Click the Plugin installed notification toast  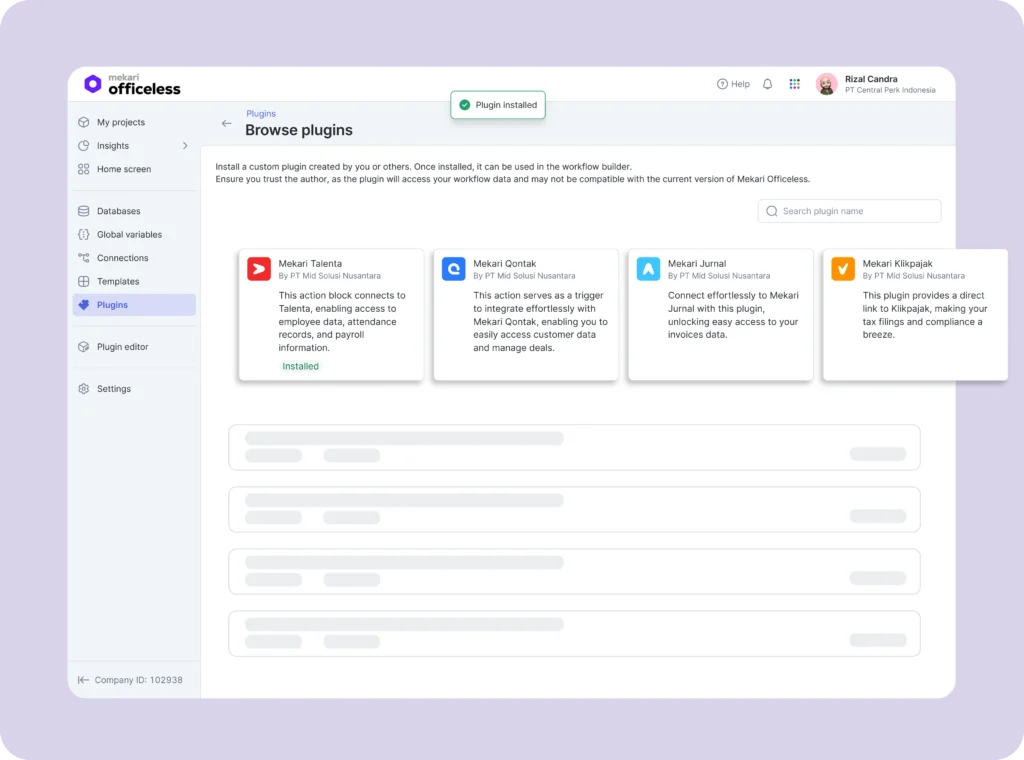pyautogui.click(x=498, y=105)
